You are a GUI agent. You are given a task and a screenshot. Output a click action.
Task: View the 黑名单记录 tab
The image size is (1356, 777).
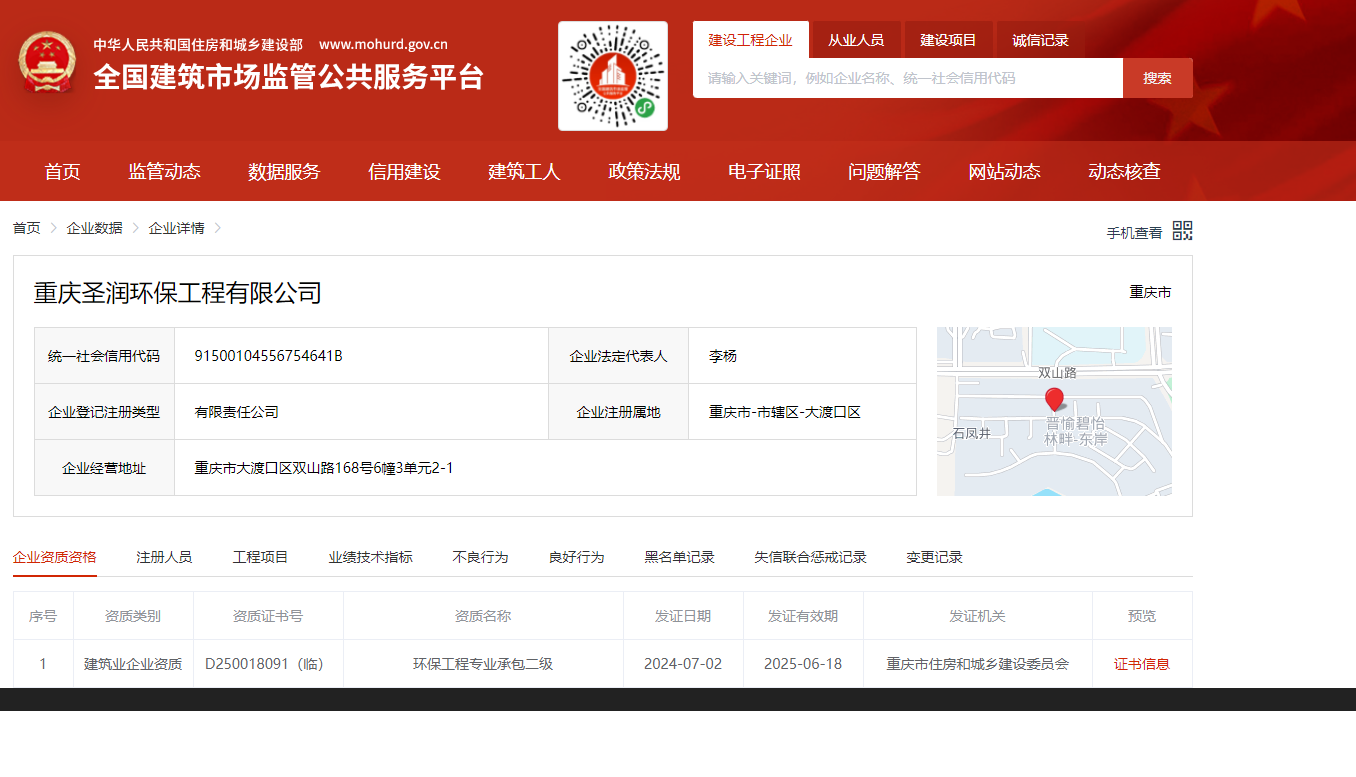(x=679, y=557)
